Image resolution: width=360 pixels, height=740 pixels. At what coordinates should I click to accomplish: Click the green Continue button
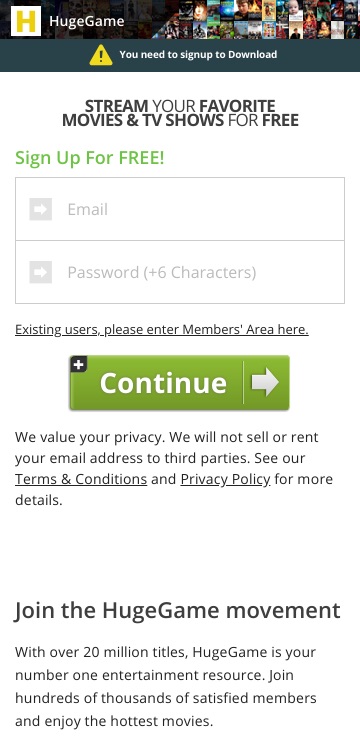pyautogui.click(x=179, y=383)
